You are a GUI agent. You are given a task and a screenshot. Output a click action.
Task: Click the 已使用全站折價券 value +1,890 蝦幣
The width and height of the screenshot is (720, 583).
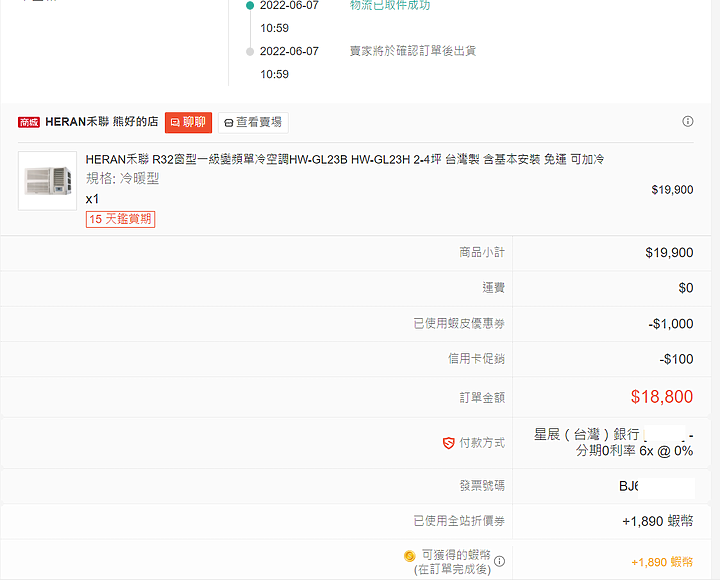658,521
